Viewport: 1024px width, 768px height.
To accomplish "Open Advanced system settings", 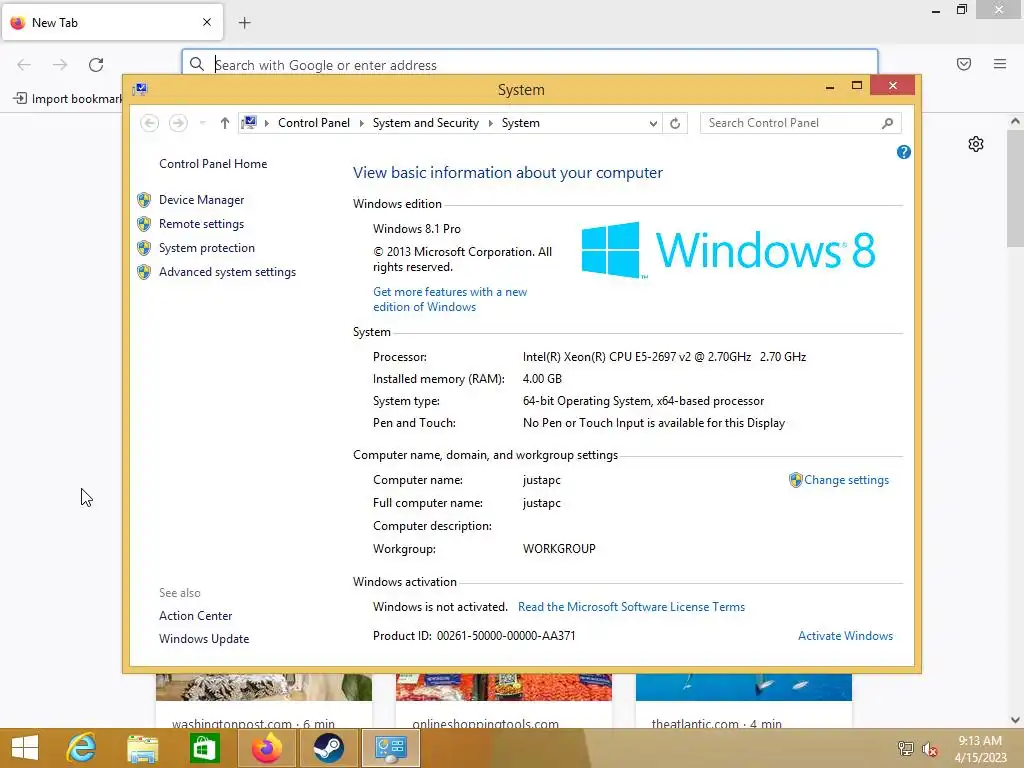I will [227, 272].
